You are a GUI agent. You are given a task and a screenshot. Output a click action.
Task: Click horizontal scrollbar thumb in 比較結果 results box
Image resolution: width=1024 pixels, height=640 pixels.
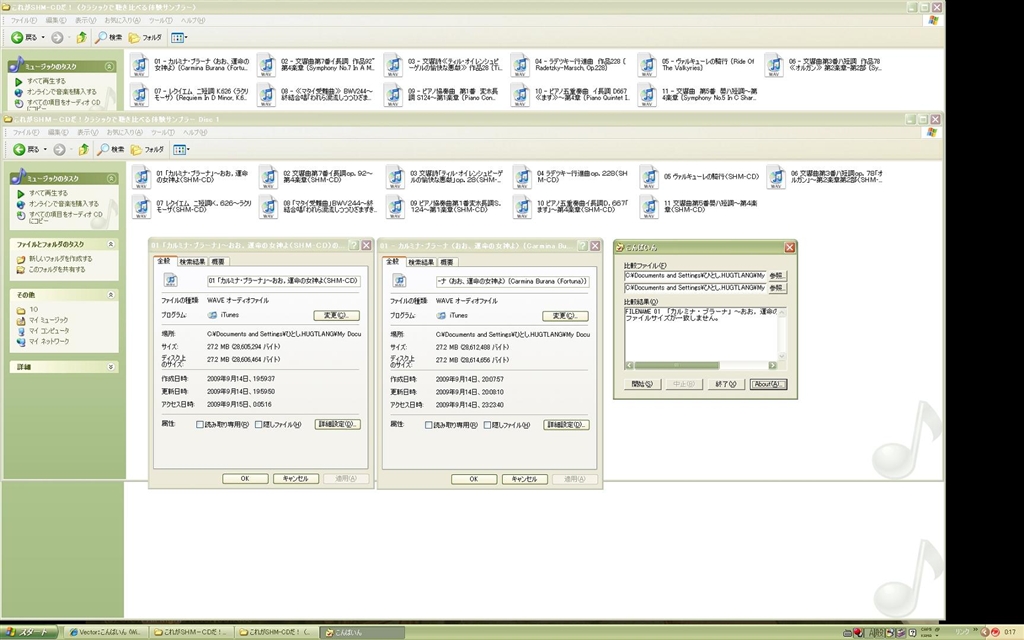[676, 366]
